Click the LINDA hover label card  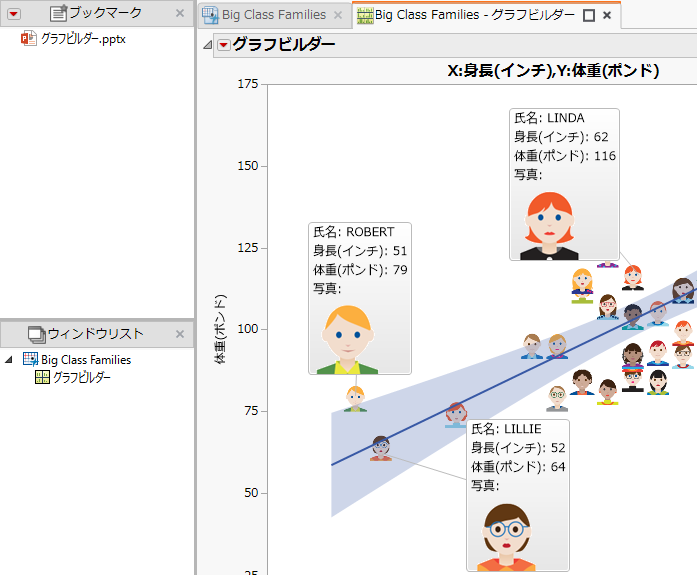pos(564,184)
